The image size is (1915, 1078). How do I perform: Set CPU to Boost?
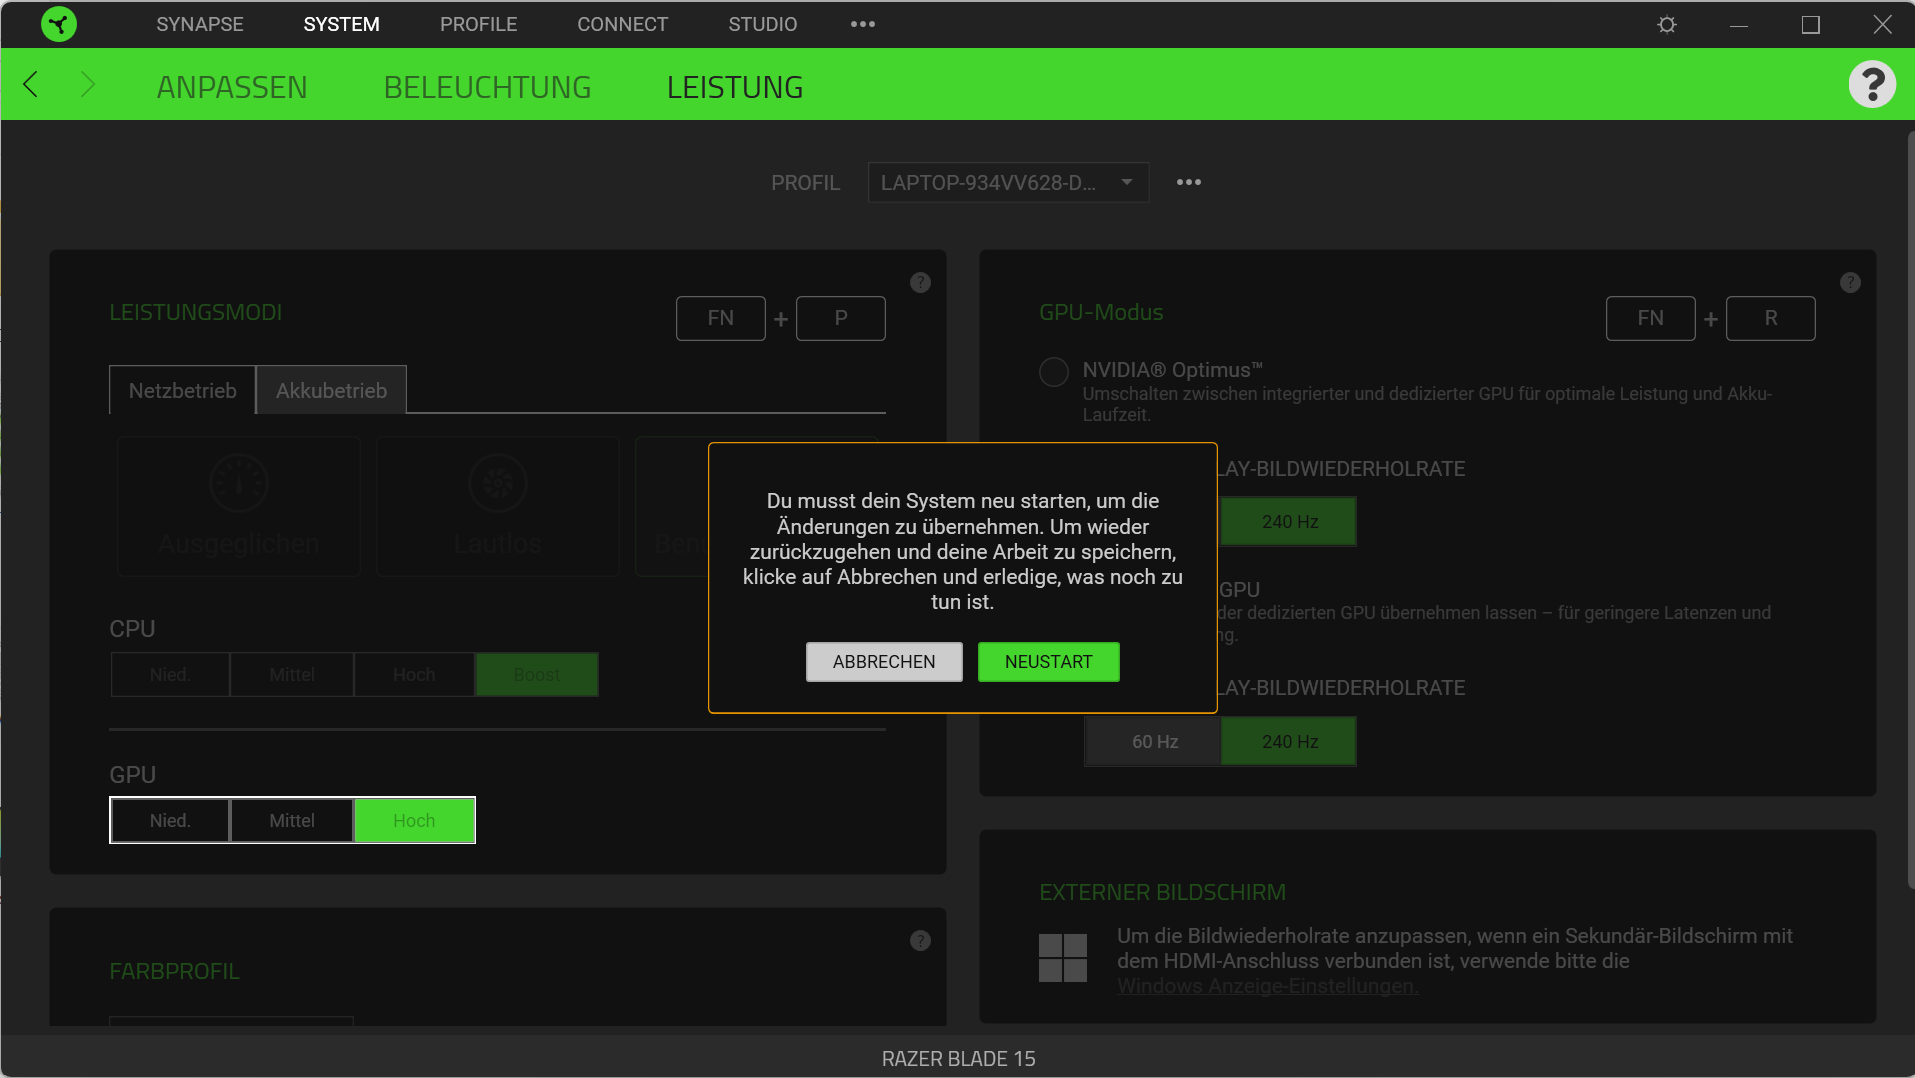click(x=537, y=675)
